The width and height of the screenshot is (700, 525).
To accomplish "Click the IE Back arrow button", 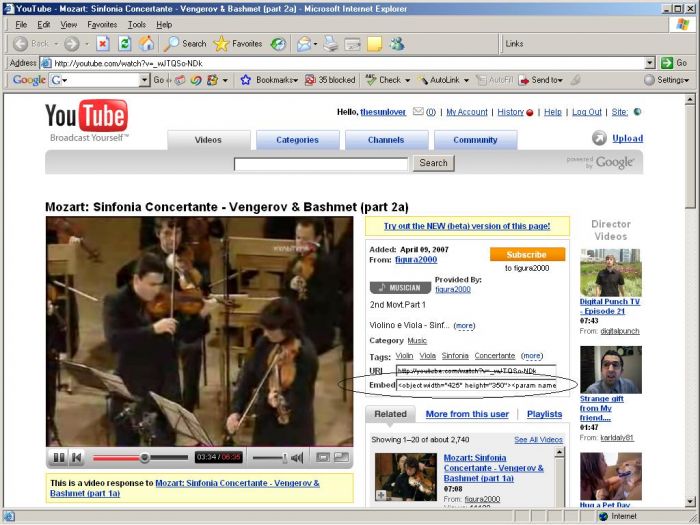I will pos(21,44).
